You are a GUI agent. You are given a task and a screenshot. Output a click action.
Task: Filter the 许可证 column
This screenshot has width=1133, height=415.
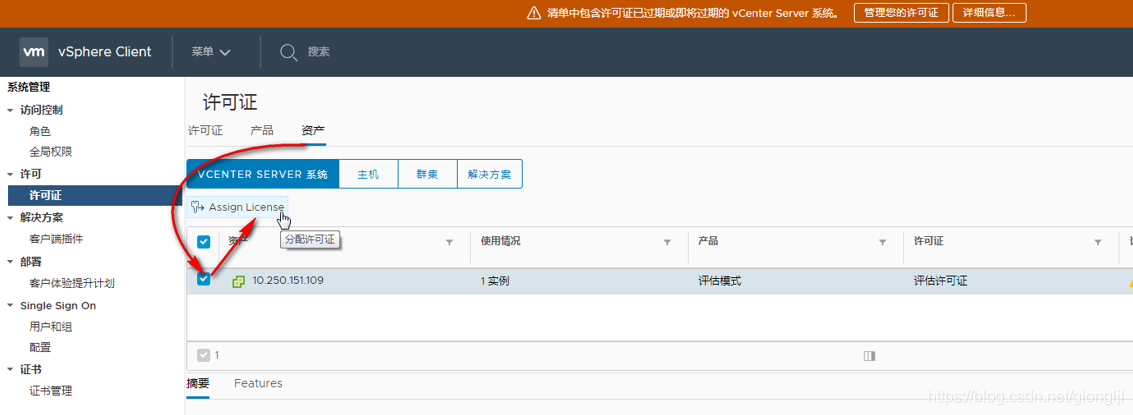1098,242
